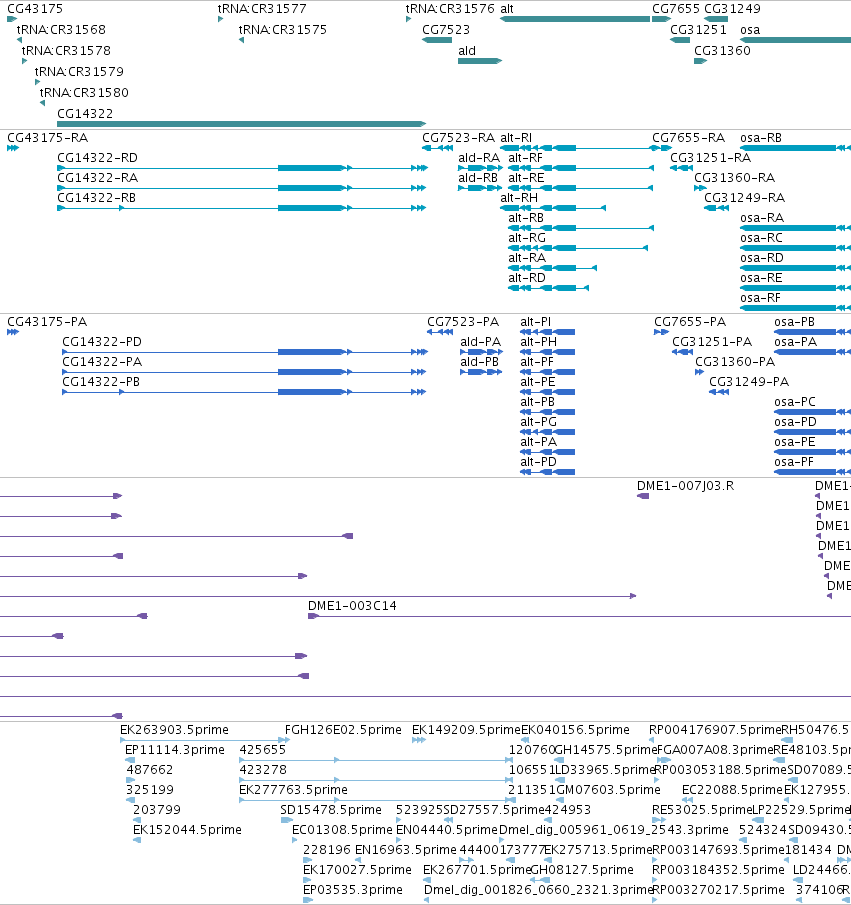Click the osa-RB transcript label
851x905 pixels.
pyautogui.click(x=761, y=138)
